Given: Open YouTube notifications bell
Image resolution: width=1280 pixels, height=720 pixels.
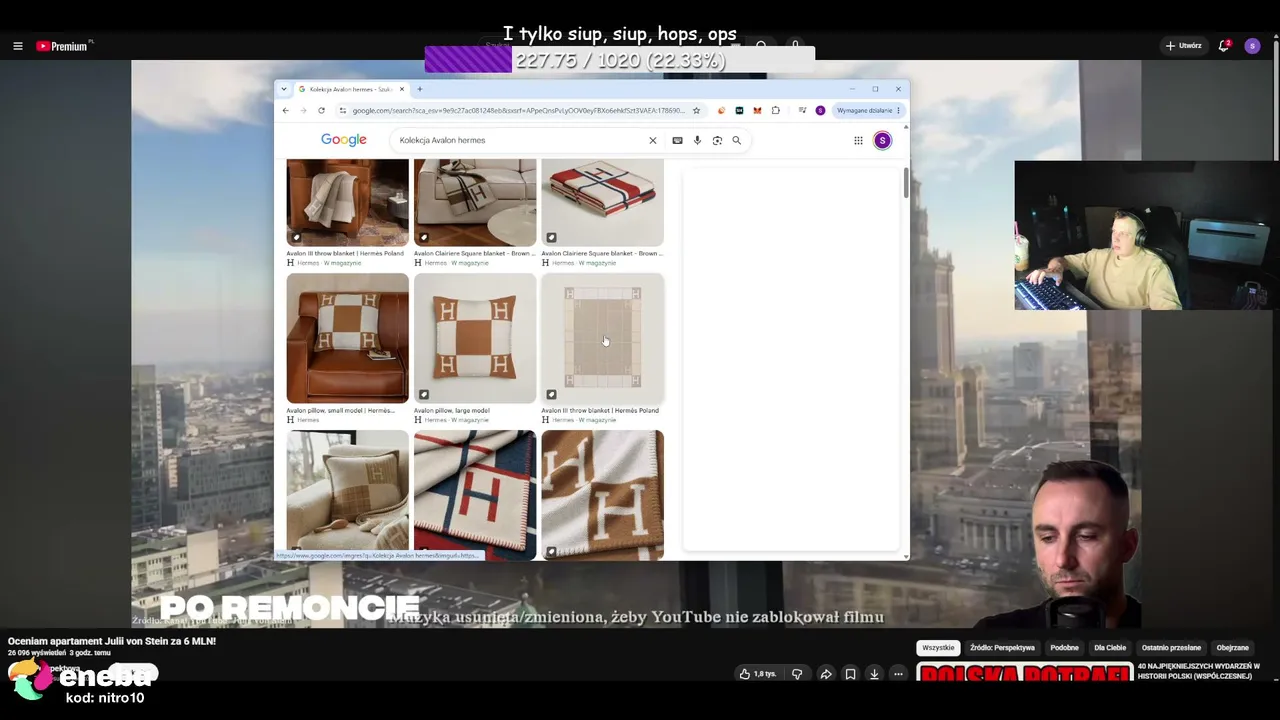Looking at the screenshot, I should [x=1223, y=46].
